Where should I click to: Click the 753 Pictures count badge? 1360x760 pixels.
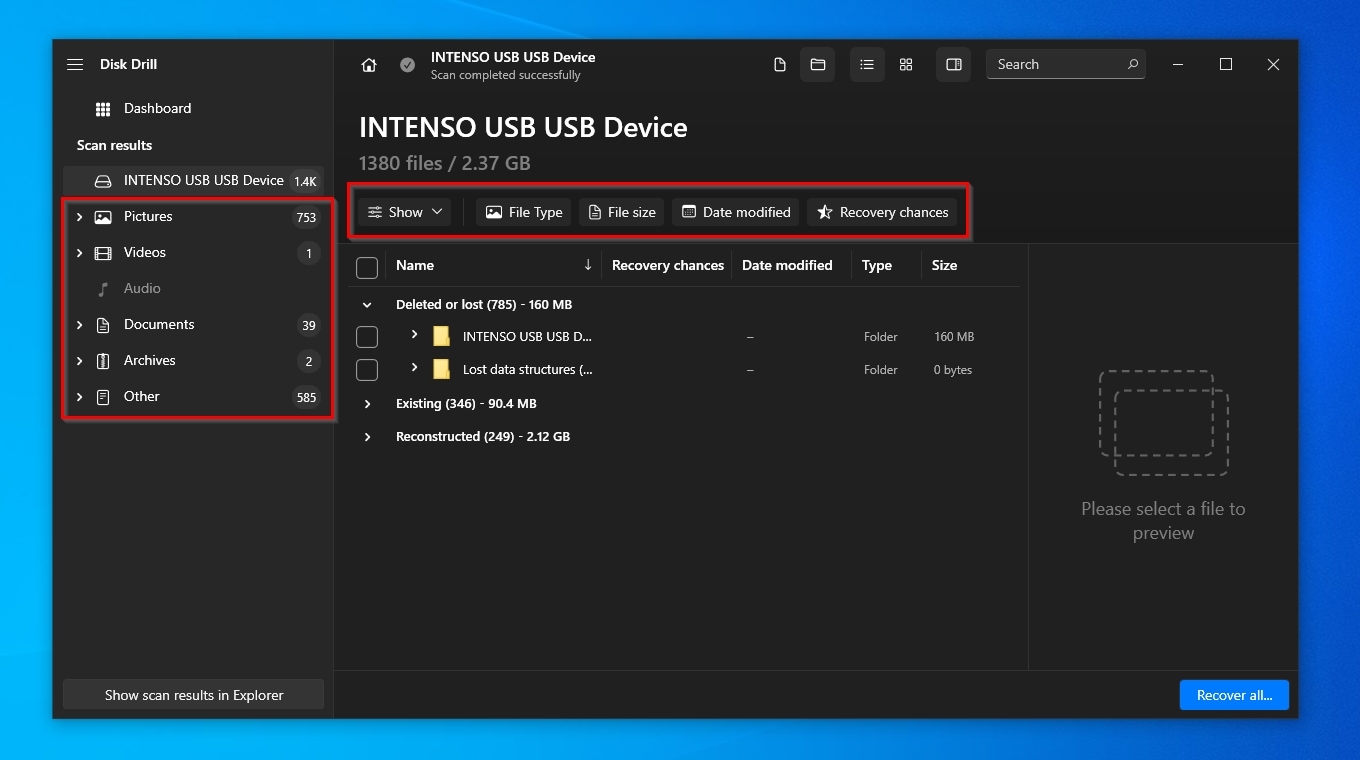pyautogui.click(x=306, y=217)
